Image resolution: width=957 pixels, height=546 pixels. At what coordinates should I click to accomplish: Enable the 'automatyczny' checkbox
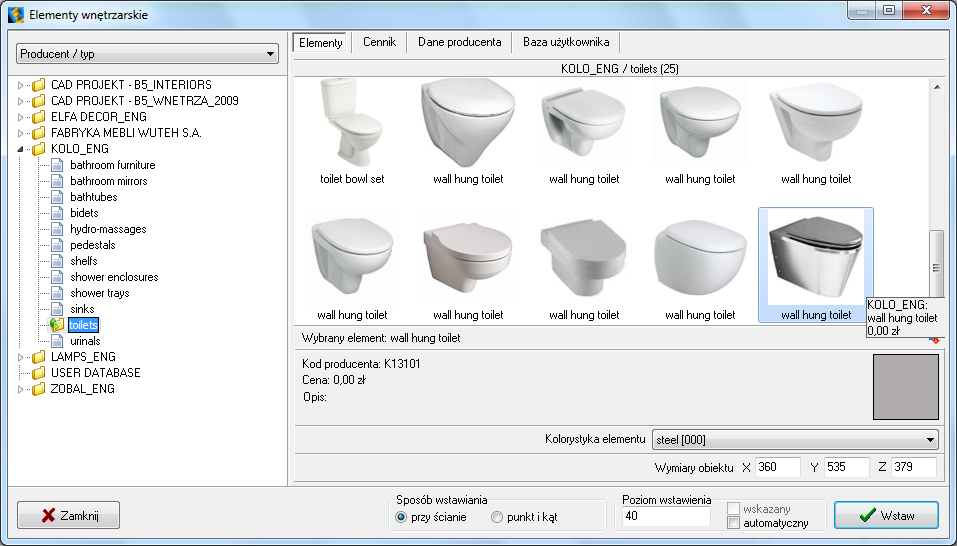click(734, 523)
